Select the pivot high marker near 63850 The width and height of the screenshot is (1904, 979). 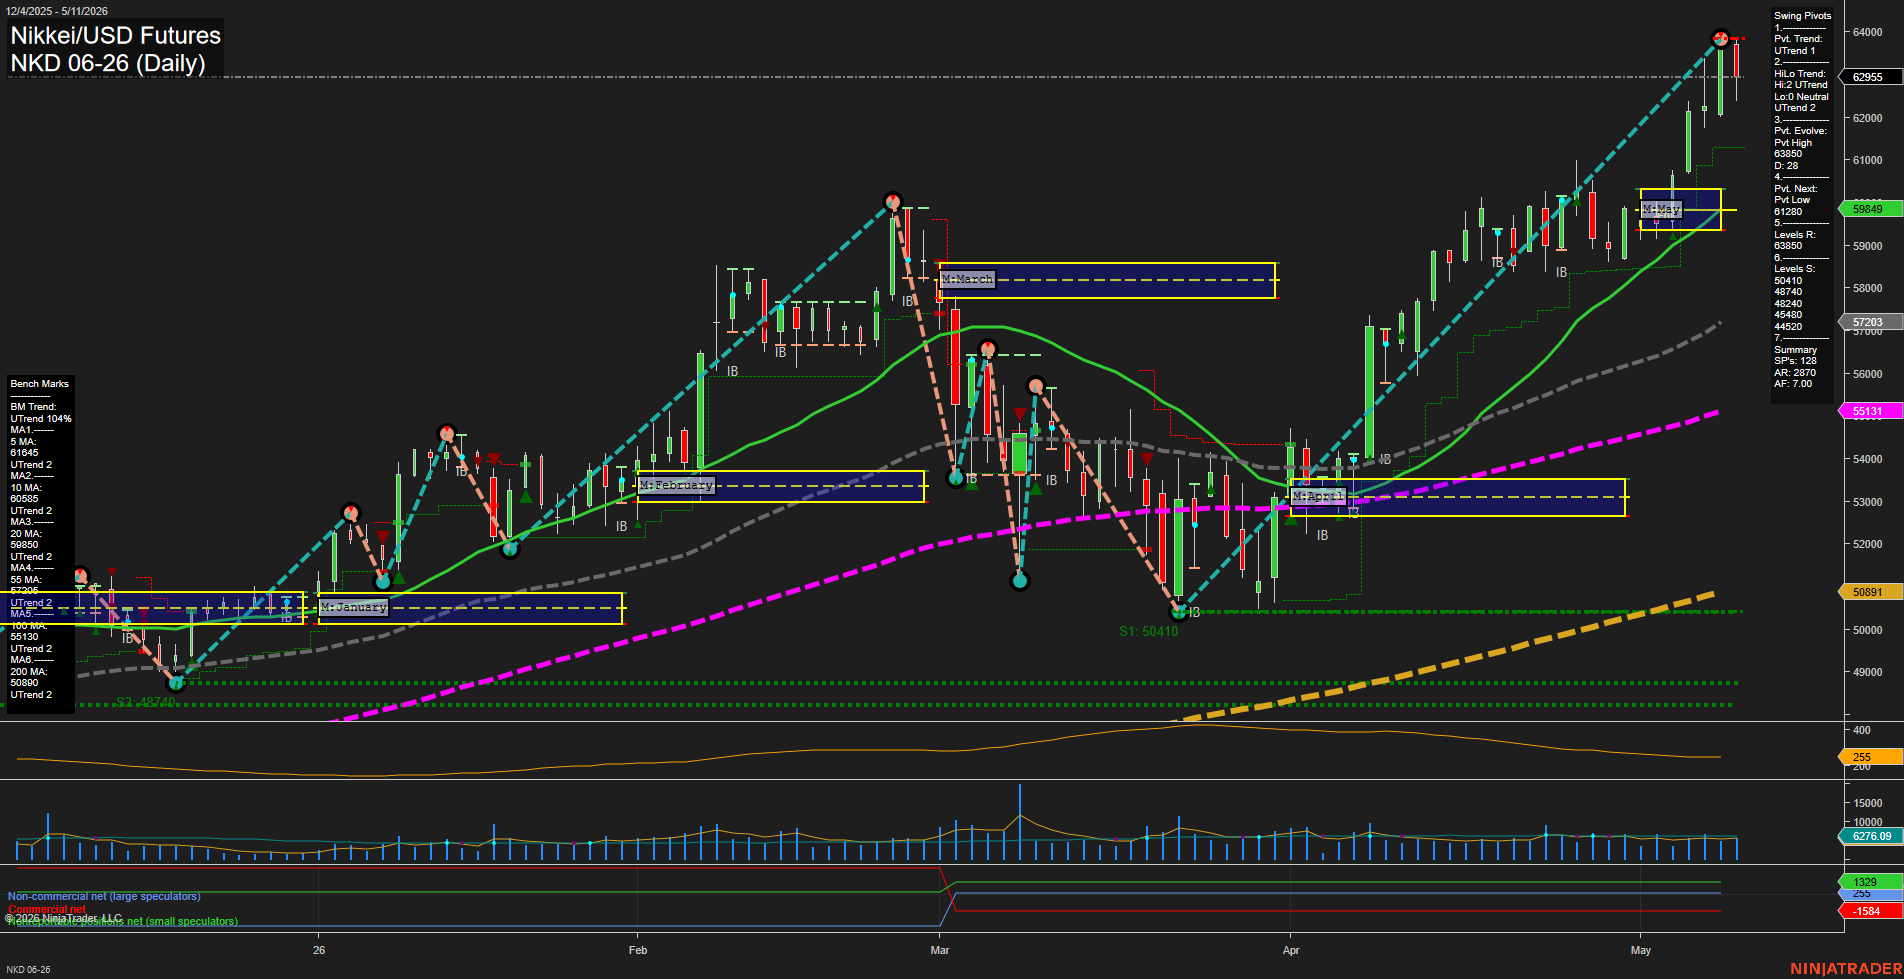tap(1720, 39)
